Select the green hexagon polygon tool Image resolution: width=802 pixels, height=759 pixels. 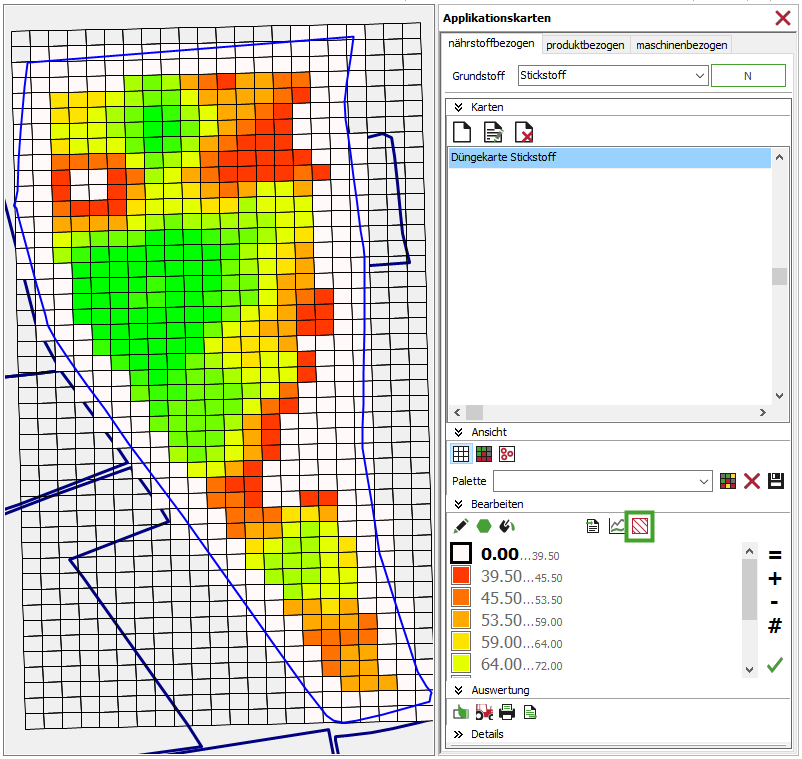(x=484, y=525)
